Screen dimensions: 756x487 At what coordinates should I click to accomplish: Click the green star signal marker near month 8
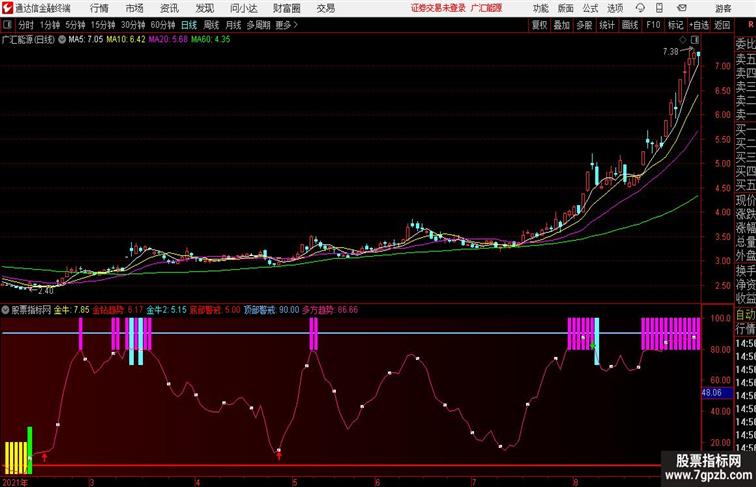point(593,346)
